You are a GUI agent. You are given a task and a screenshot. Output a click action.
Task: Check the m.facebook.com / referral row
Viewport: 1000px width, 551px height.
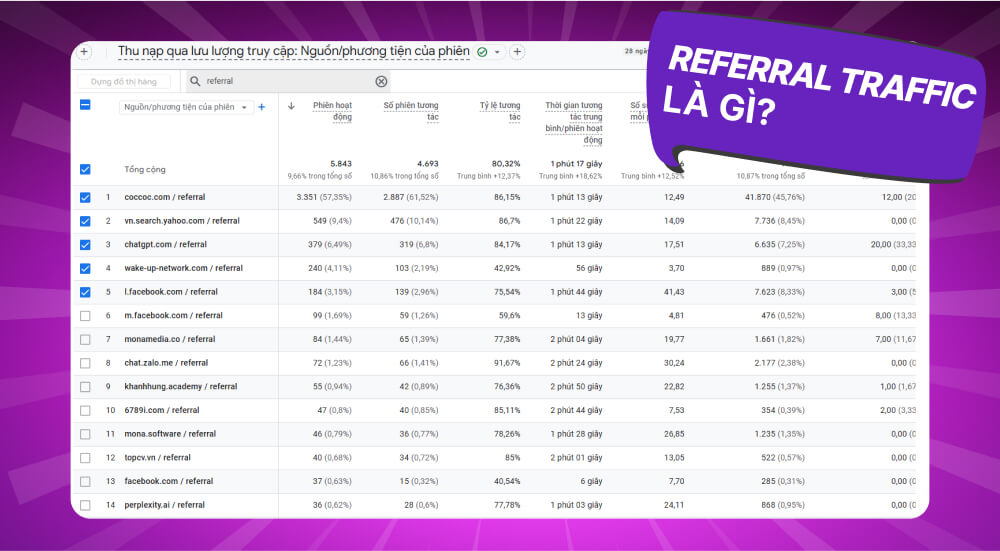85,316
